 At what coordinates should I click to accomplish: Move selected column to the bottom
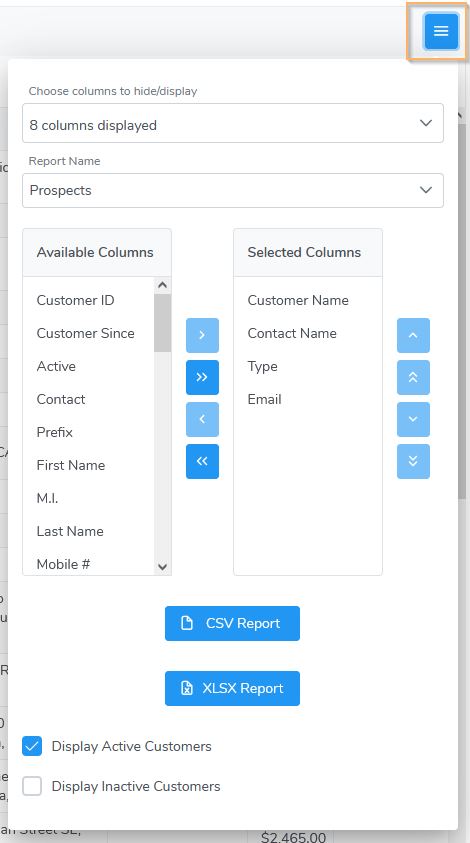tap(413, 461)
